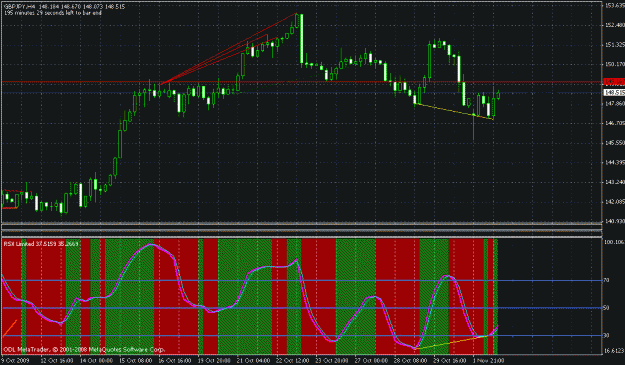
Task: Click the 140.930 price scale label
Action: point(615,221)
